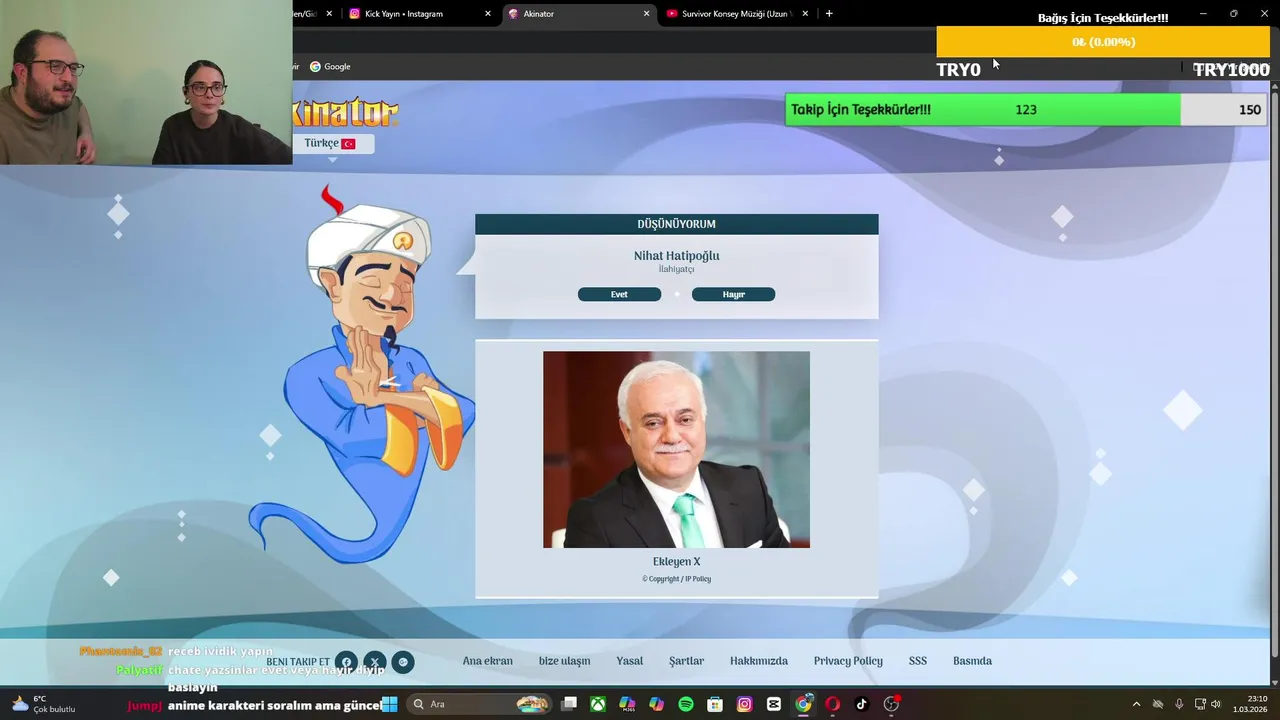
Task: Click the DÜŞÜNÜYORUM header
Action: pyautogui.click(x=677, y=224)
